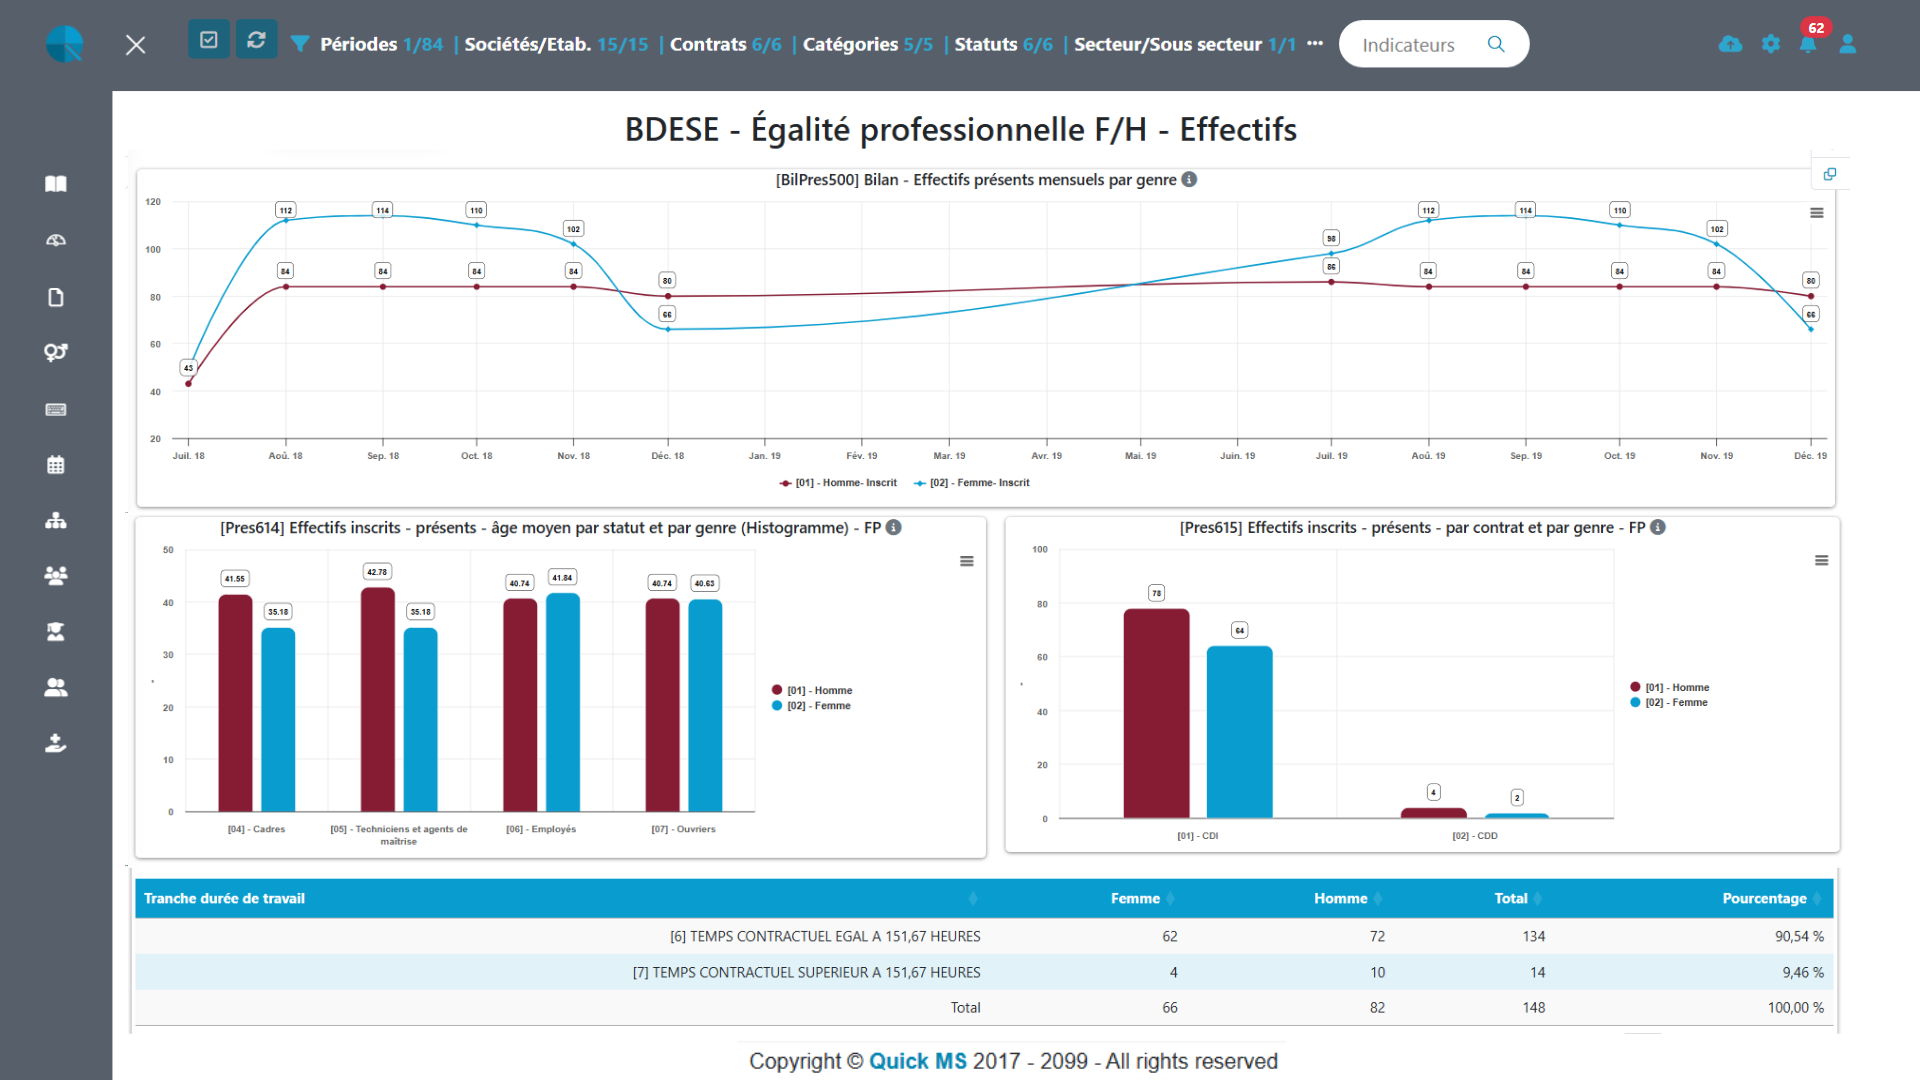Image resolution: width=1920 pixels, height=1080 pixels.
Task: Click the Indicateurs search field
Action: point(1410,45)
